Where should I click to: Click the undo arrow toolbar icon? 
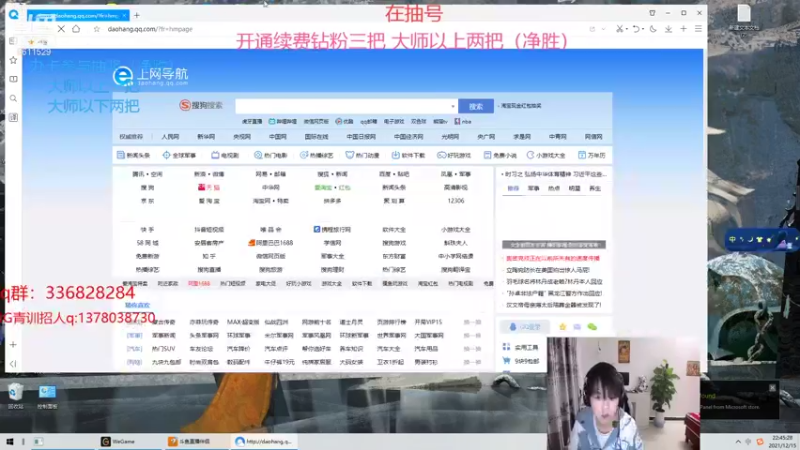coord(636,29)
